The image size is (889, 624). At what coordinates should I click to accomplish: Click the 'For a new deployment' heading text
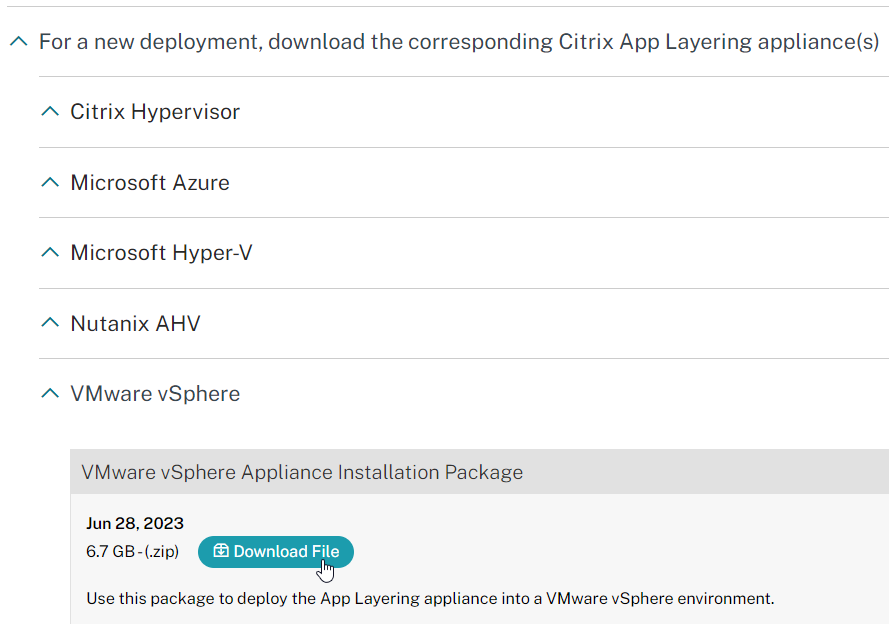pos(459,42)
